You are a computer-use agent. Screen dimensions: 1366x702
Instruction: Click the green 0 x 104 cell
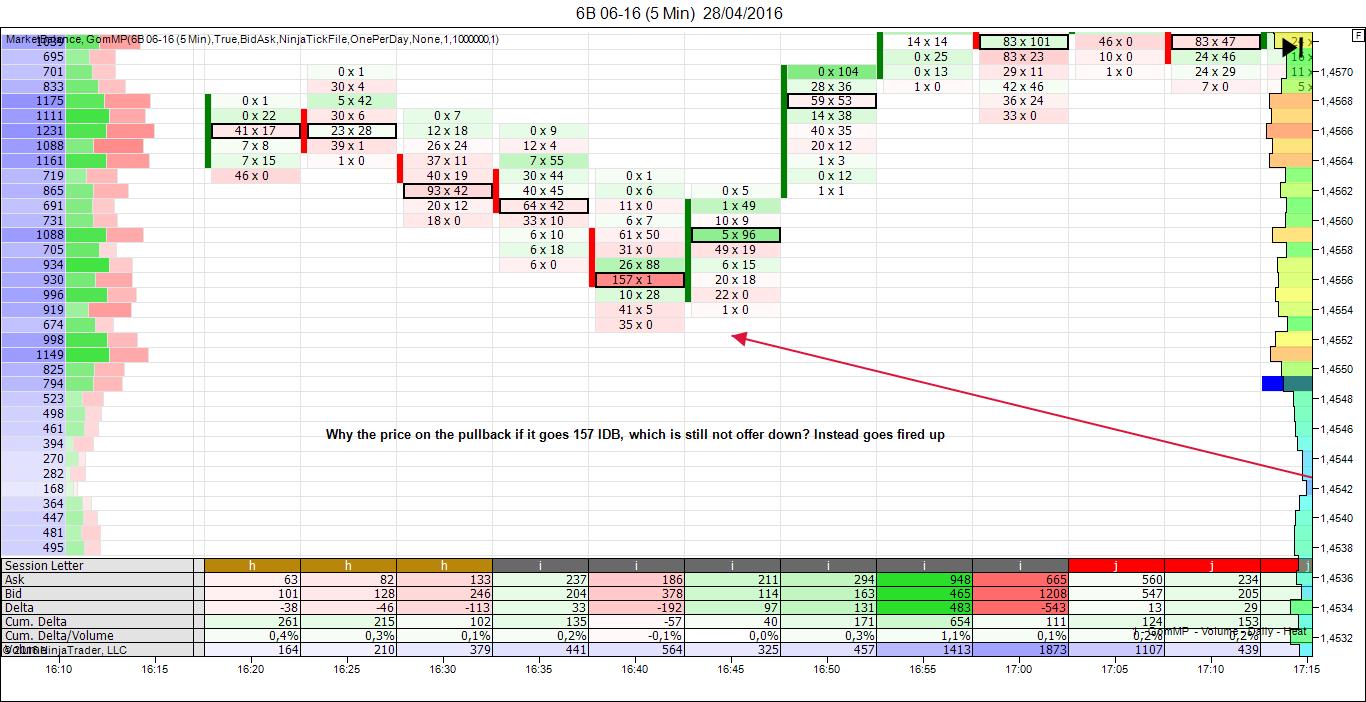coord(831,72)
